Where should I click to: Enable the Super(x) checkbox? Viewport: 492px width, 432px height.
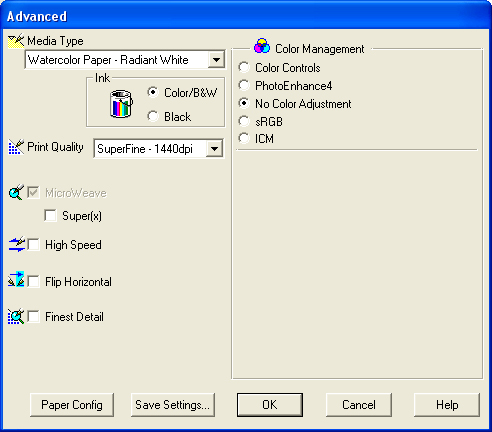50,215
